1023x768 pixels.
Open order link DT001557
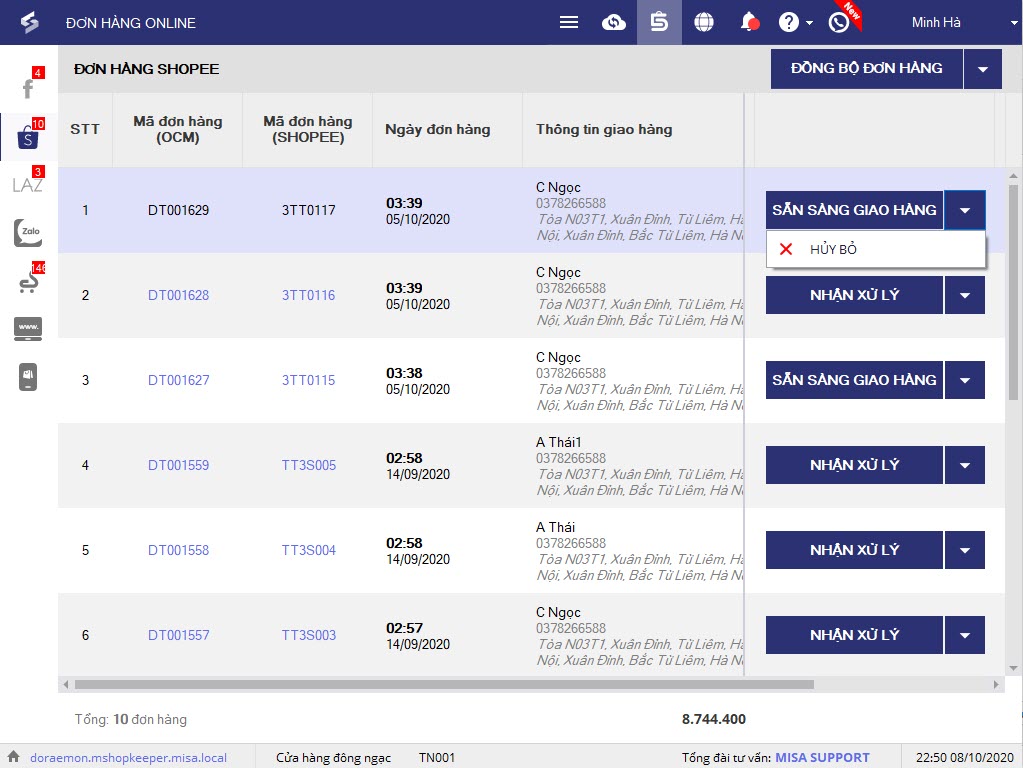click(178, 635)
